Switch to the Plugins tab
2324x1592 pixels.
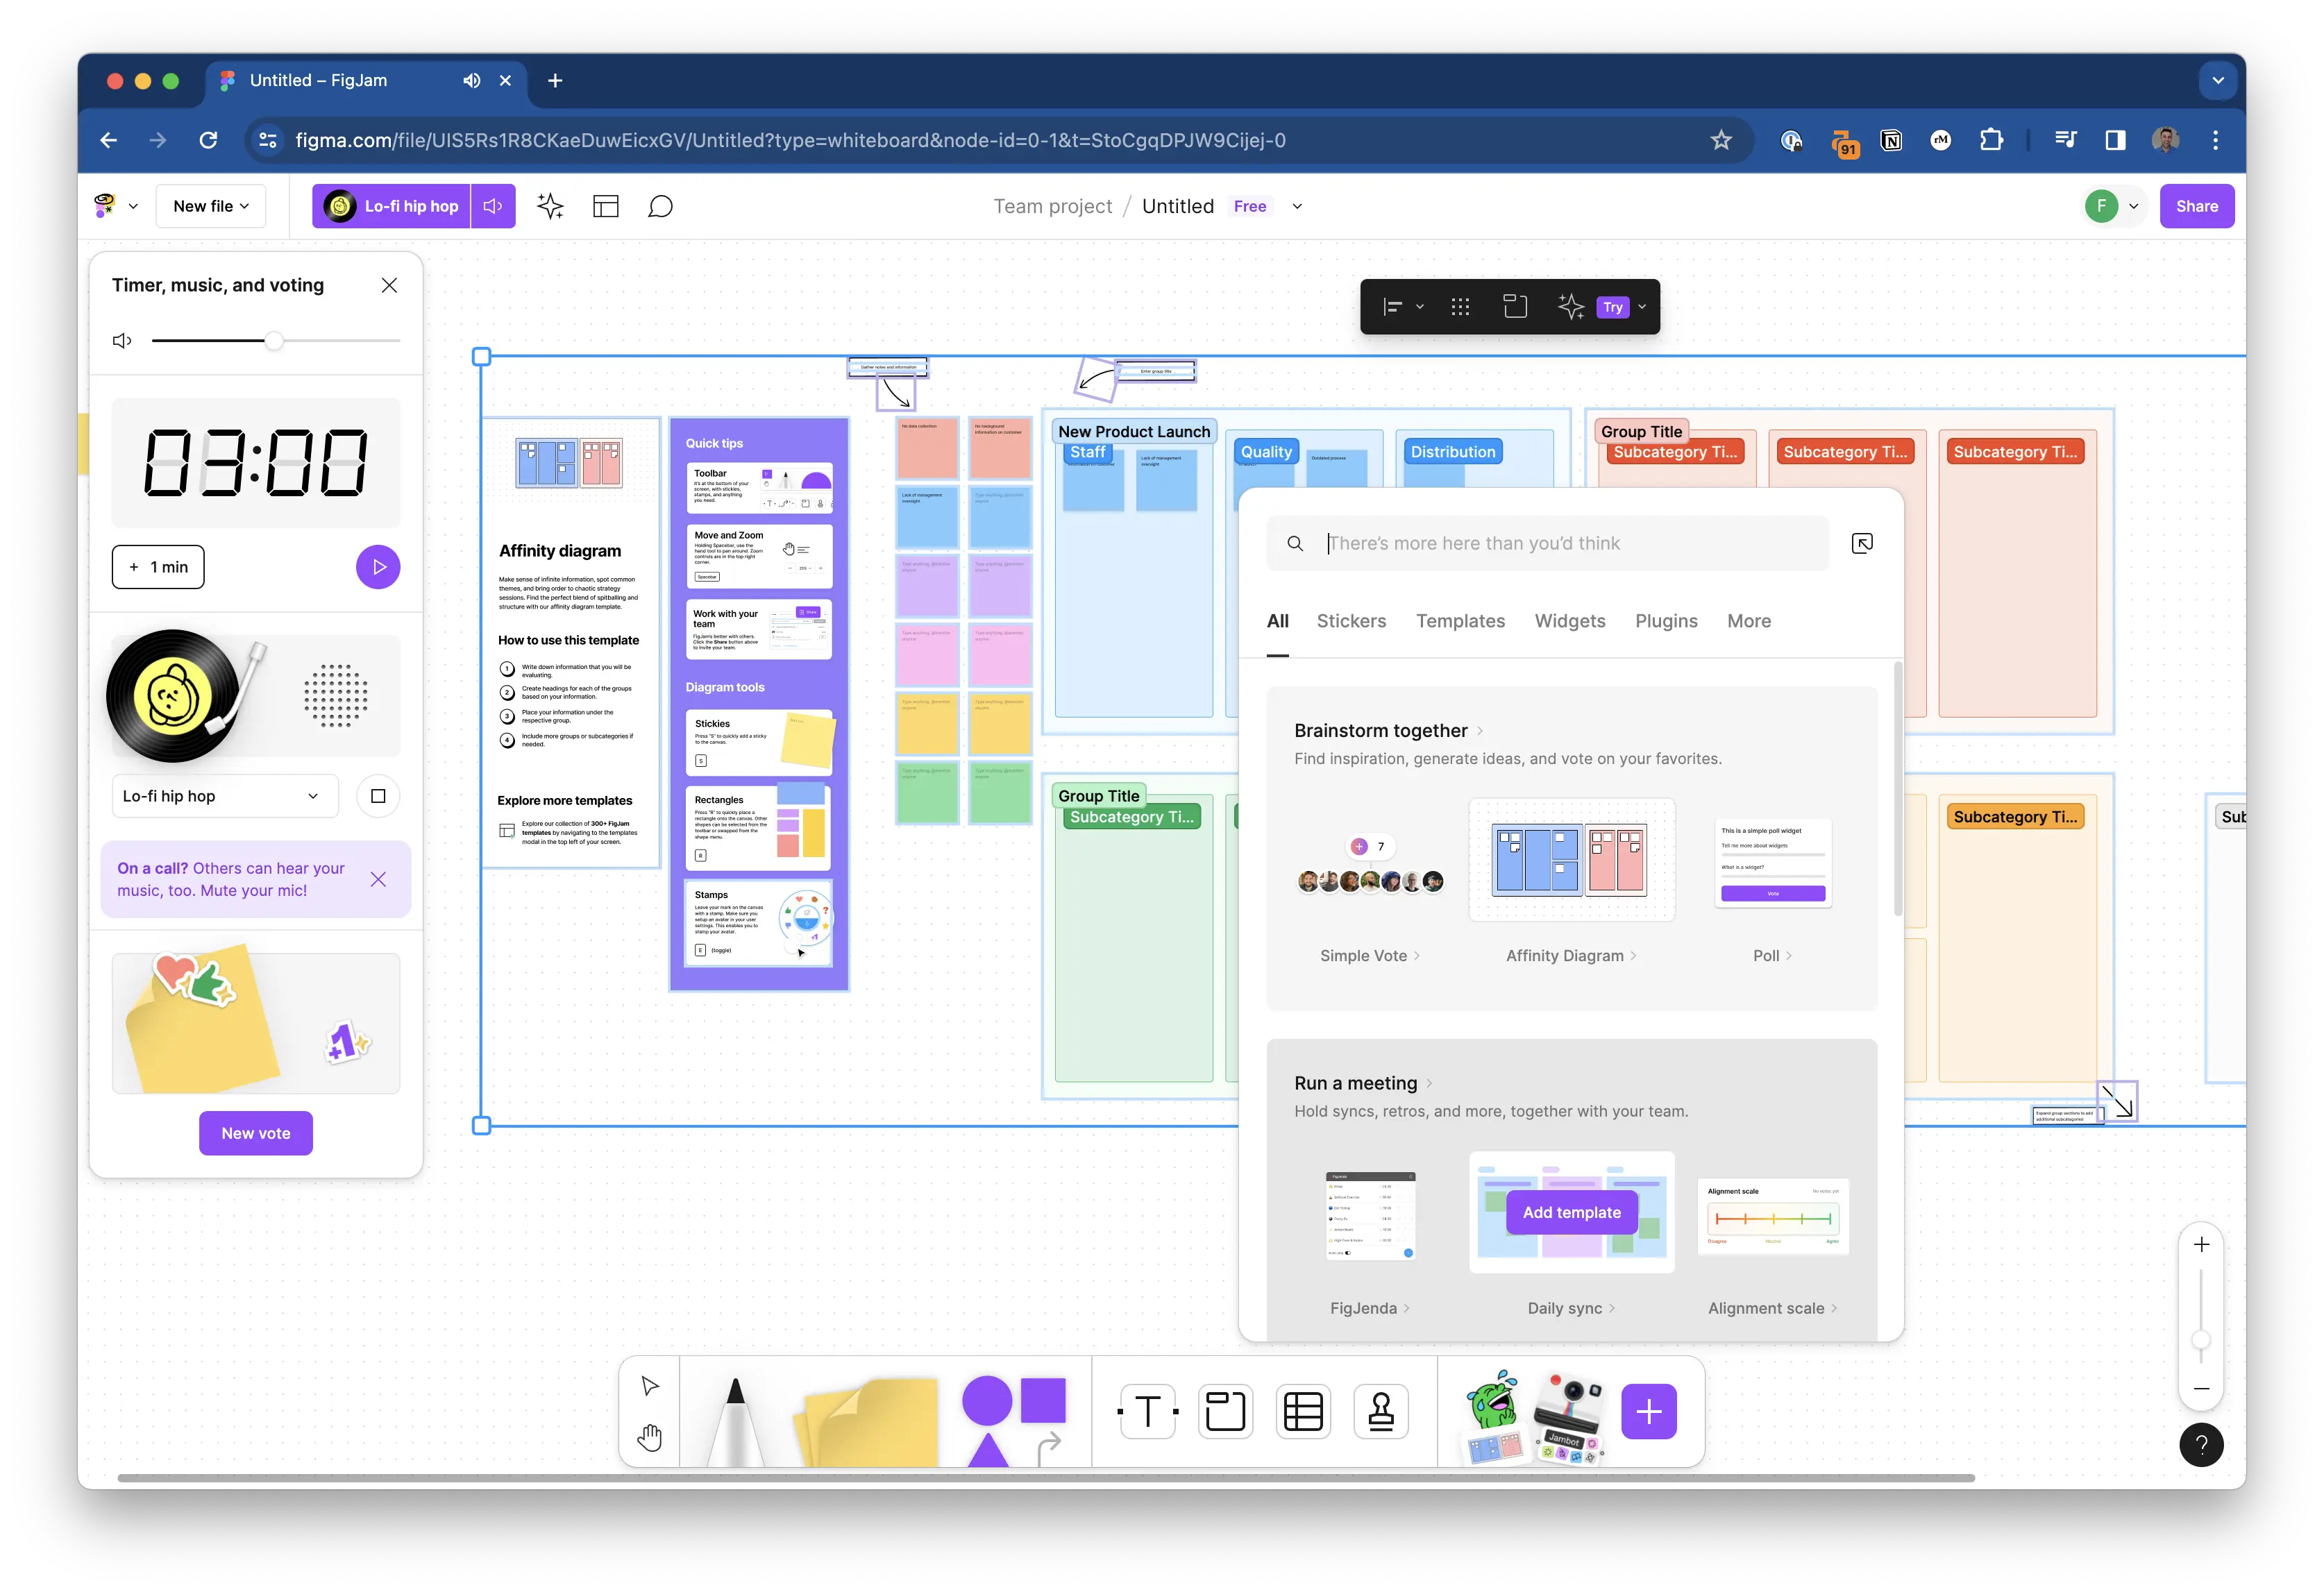[1662, 621]
